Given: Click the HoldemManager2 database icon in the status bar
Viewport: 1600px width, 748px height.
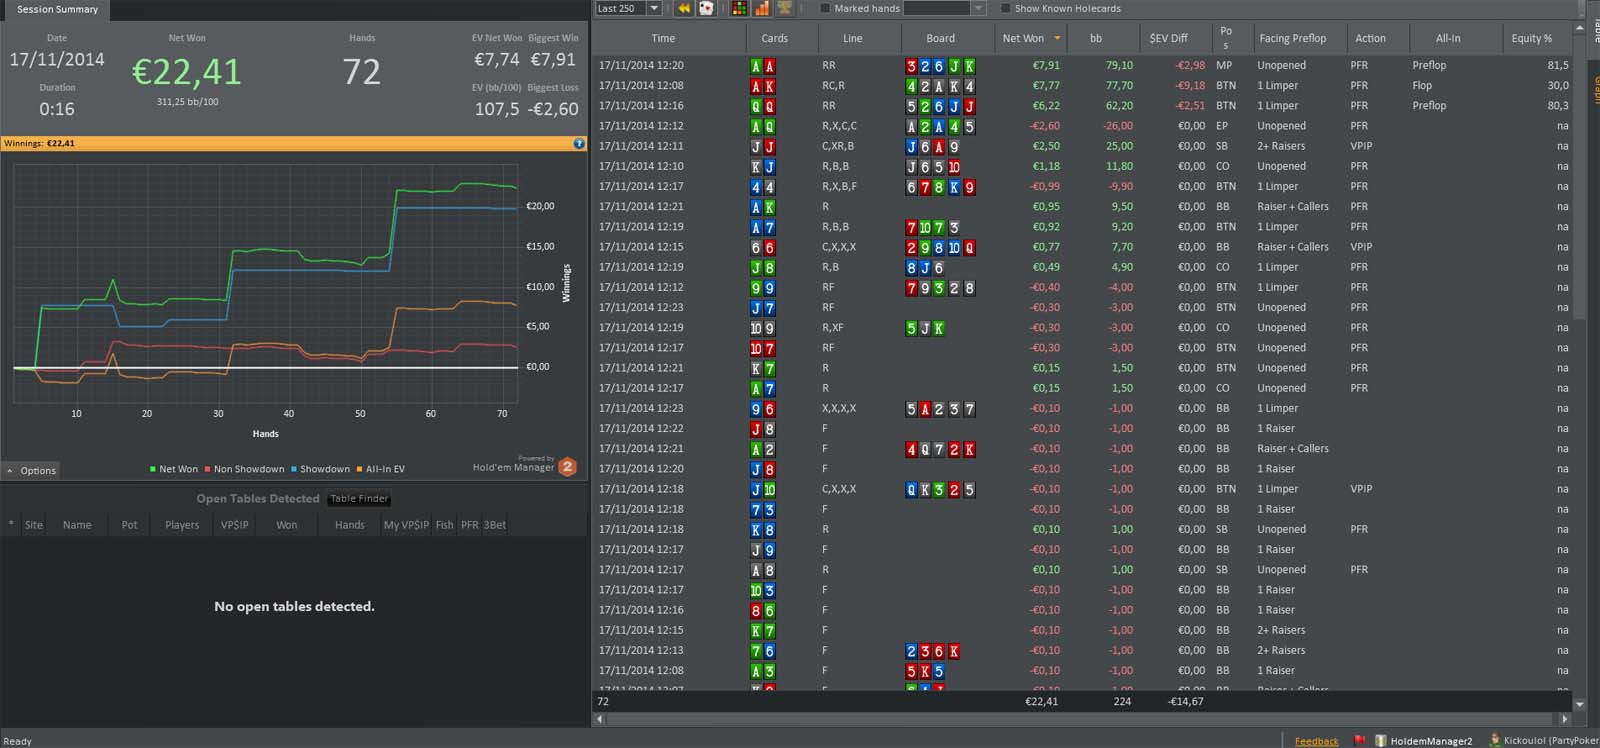Looking at the screenshot, I should coord(1381,741).
